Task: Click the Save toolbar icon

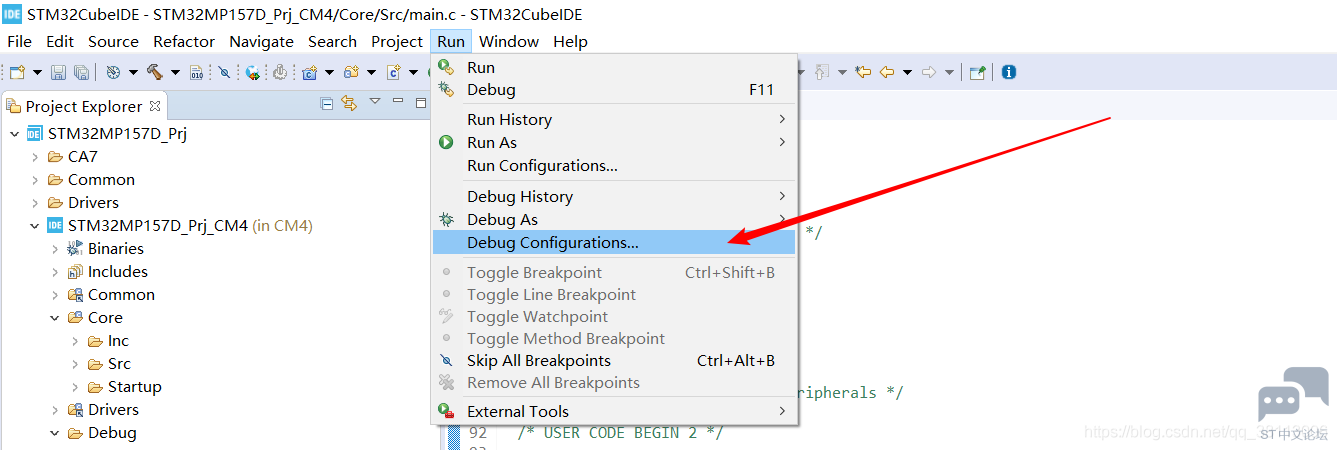Action: tap(58, 72)
